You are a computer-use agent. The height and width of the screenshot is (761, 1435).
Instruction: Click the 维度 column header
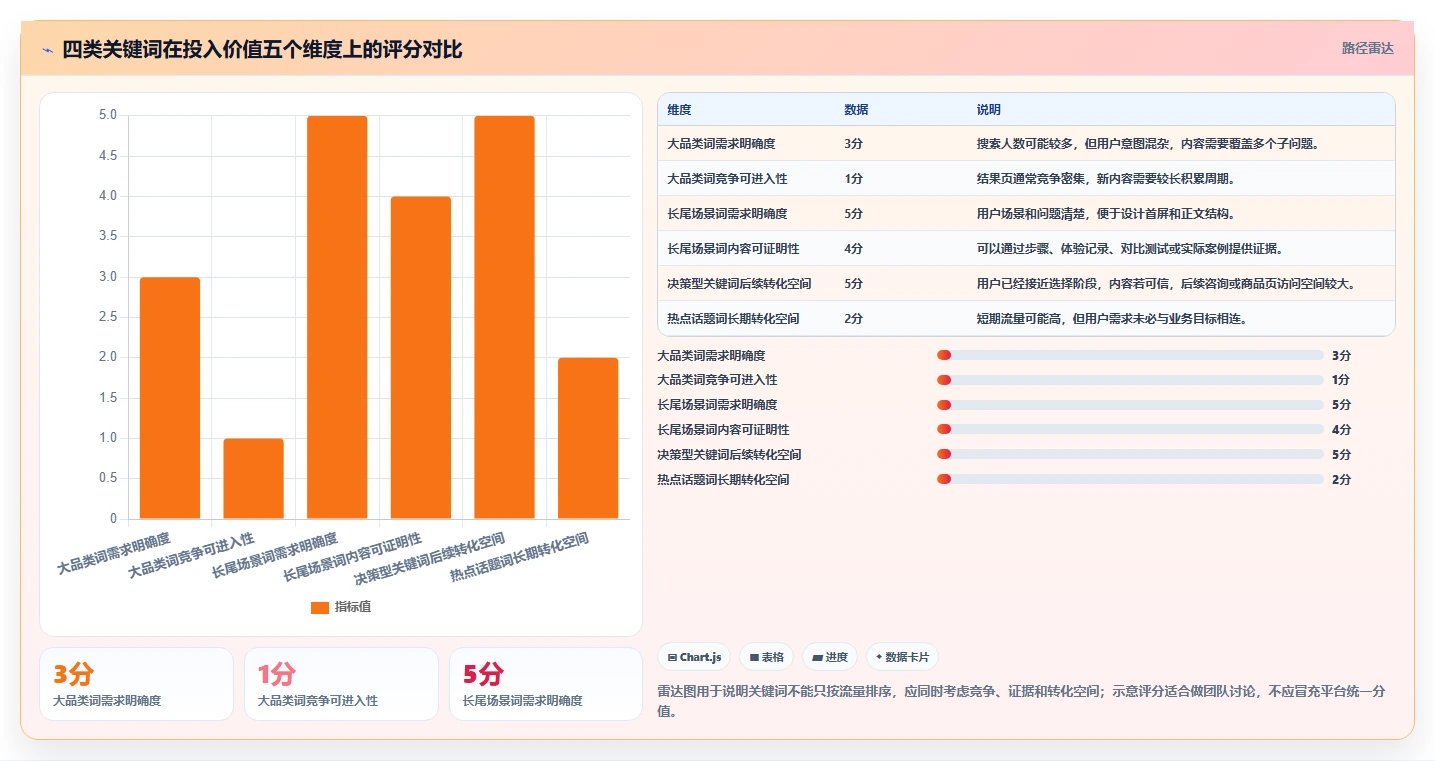pyautogui.click(x=679, y=110)
